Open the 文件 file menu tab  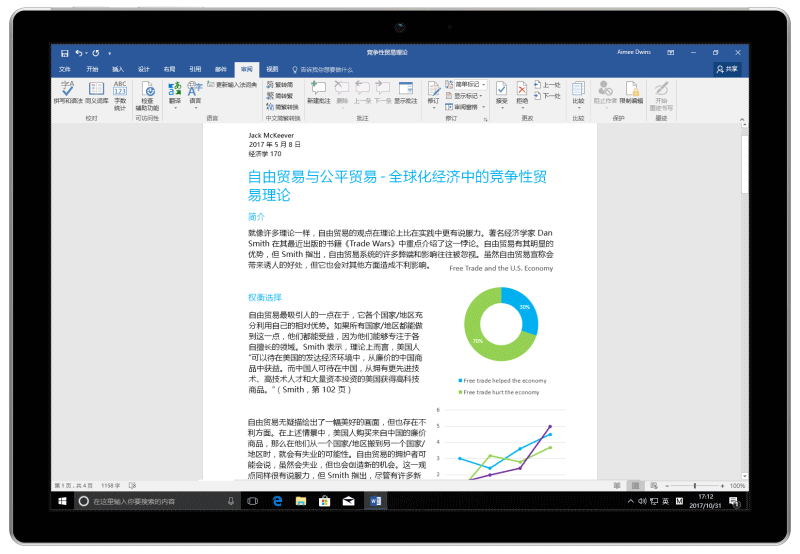(65, 69)
